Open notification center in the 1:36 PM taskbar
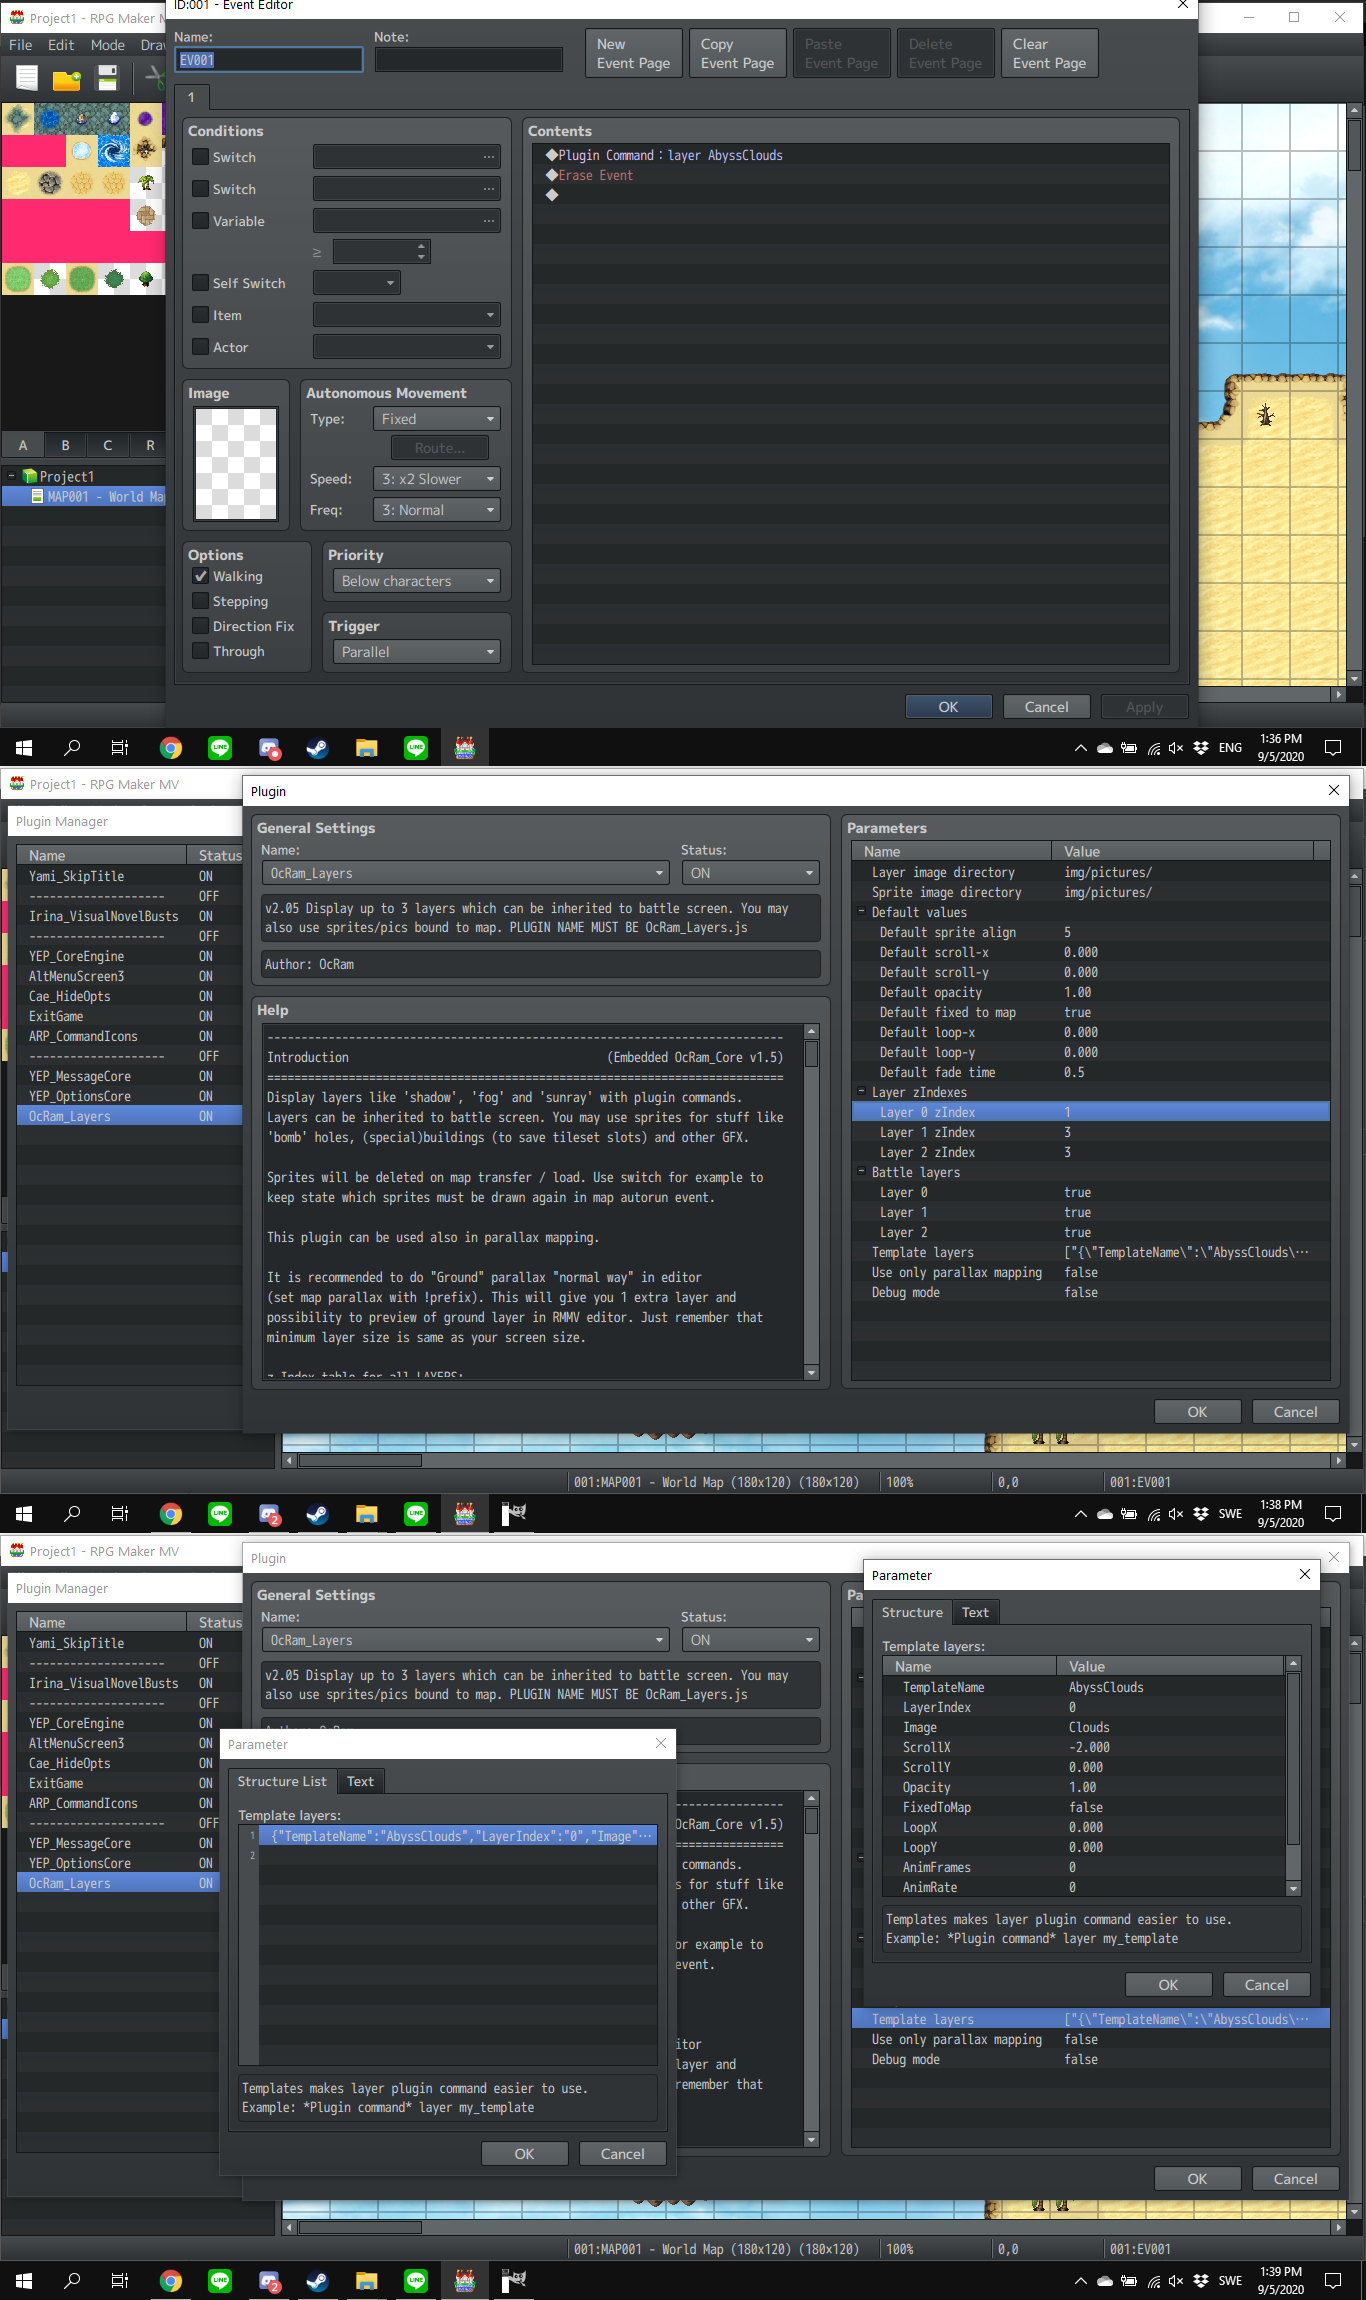Screen dimensions: 1366x2300 (1332, 748)
